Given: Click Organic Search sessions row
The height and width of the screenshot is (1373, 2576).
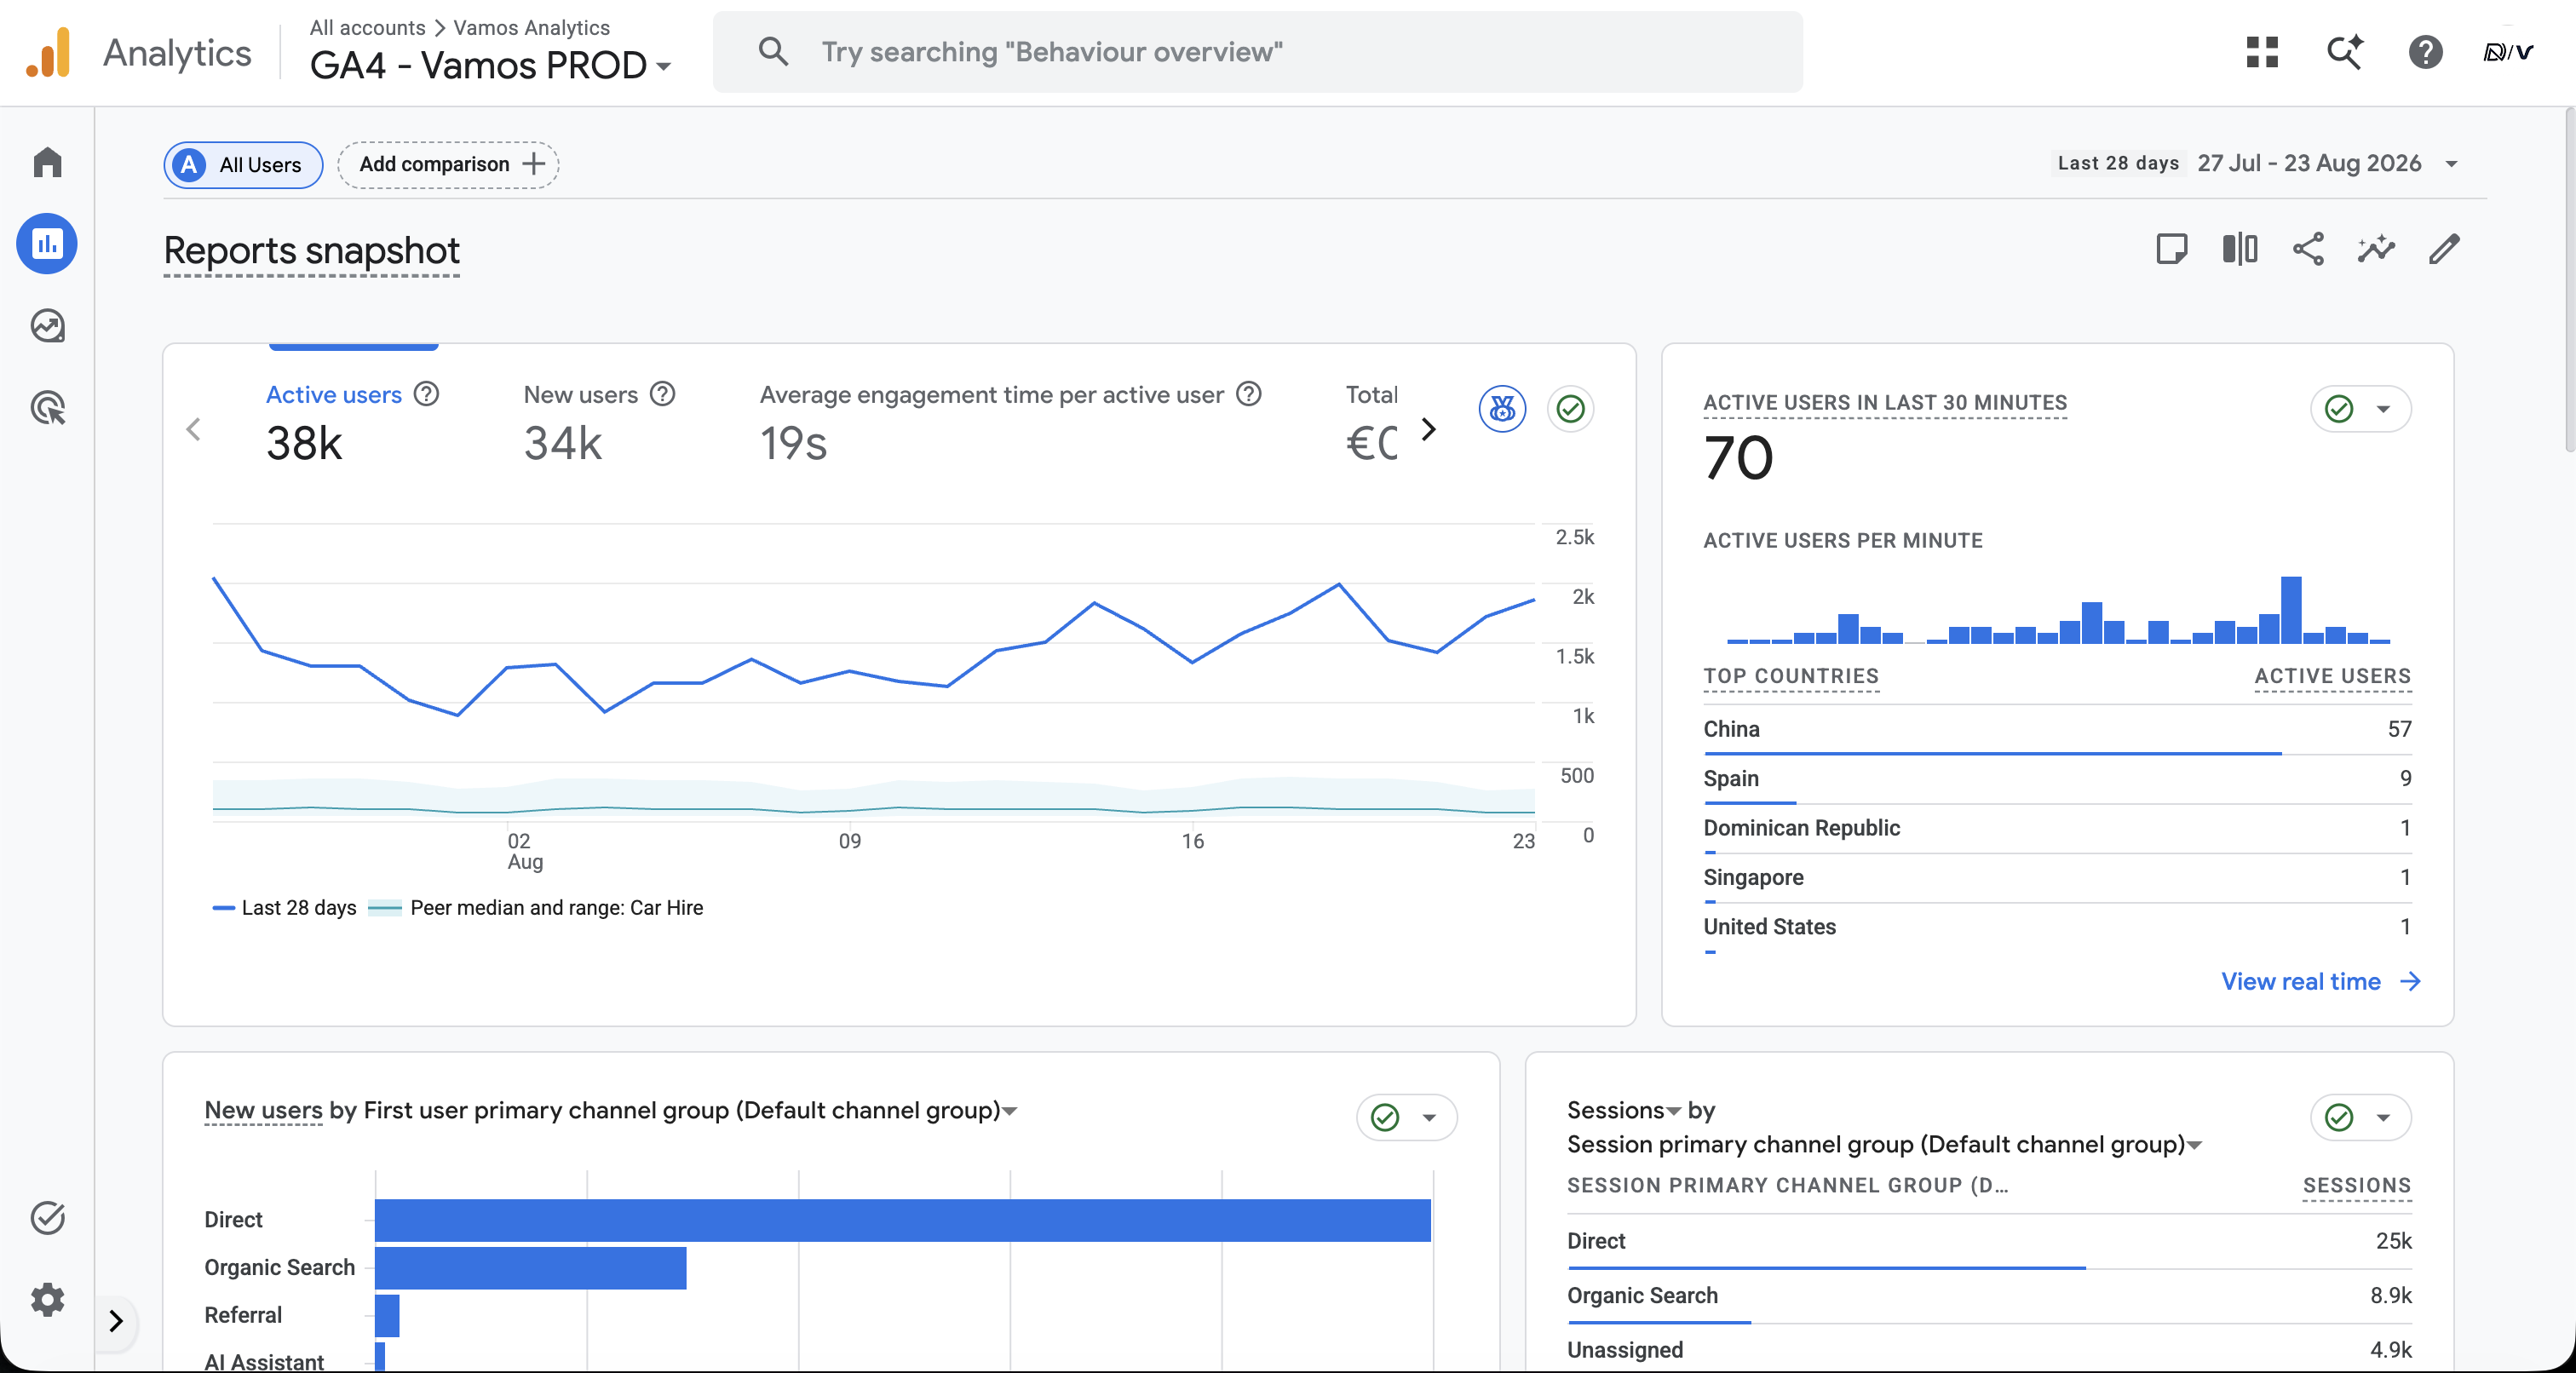Looking at the screenshot, I should tap(1989, 1296).
